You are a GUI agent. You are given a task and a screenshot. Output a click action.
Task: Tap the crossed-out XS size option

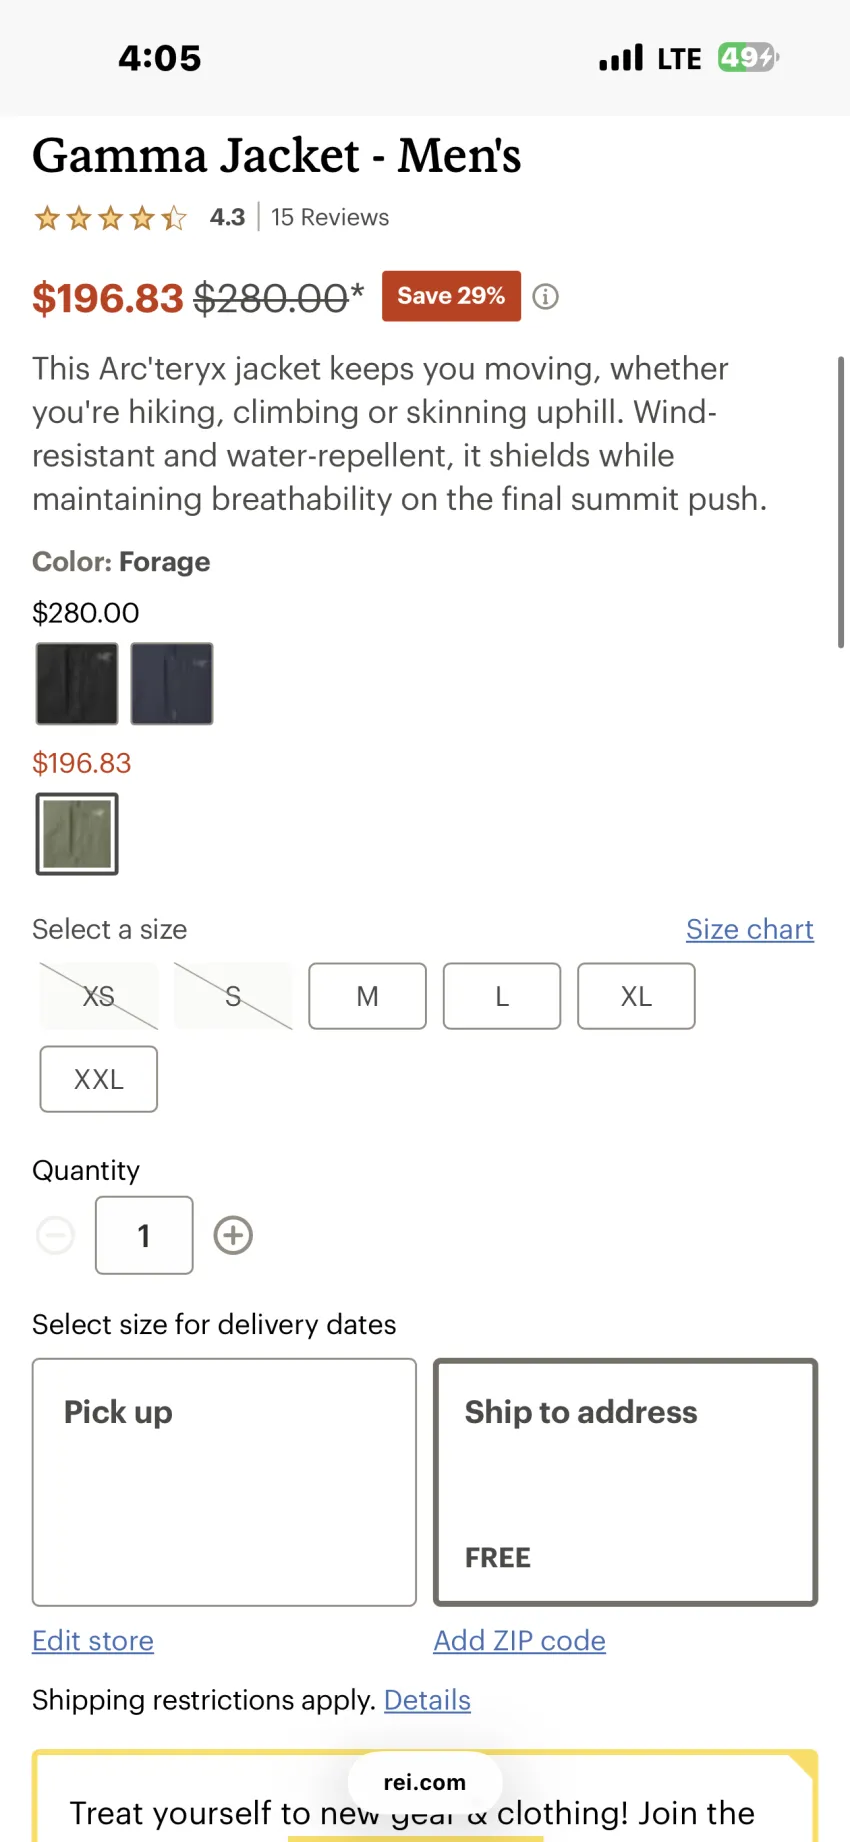[x=99, y=996]
